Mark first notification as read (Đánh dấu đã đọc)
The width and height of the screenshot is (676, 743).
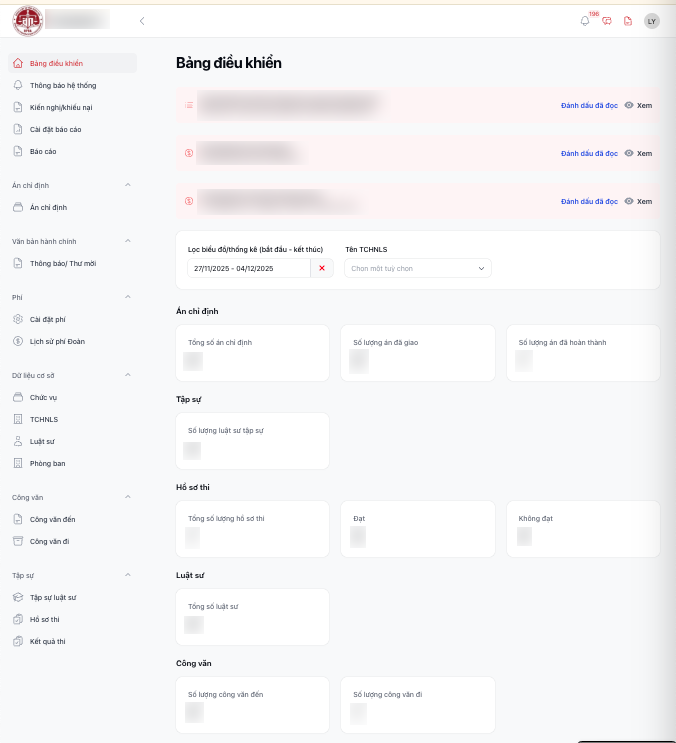(589, 105)
